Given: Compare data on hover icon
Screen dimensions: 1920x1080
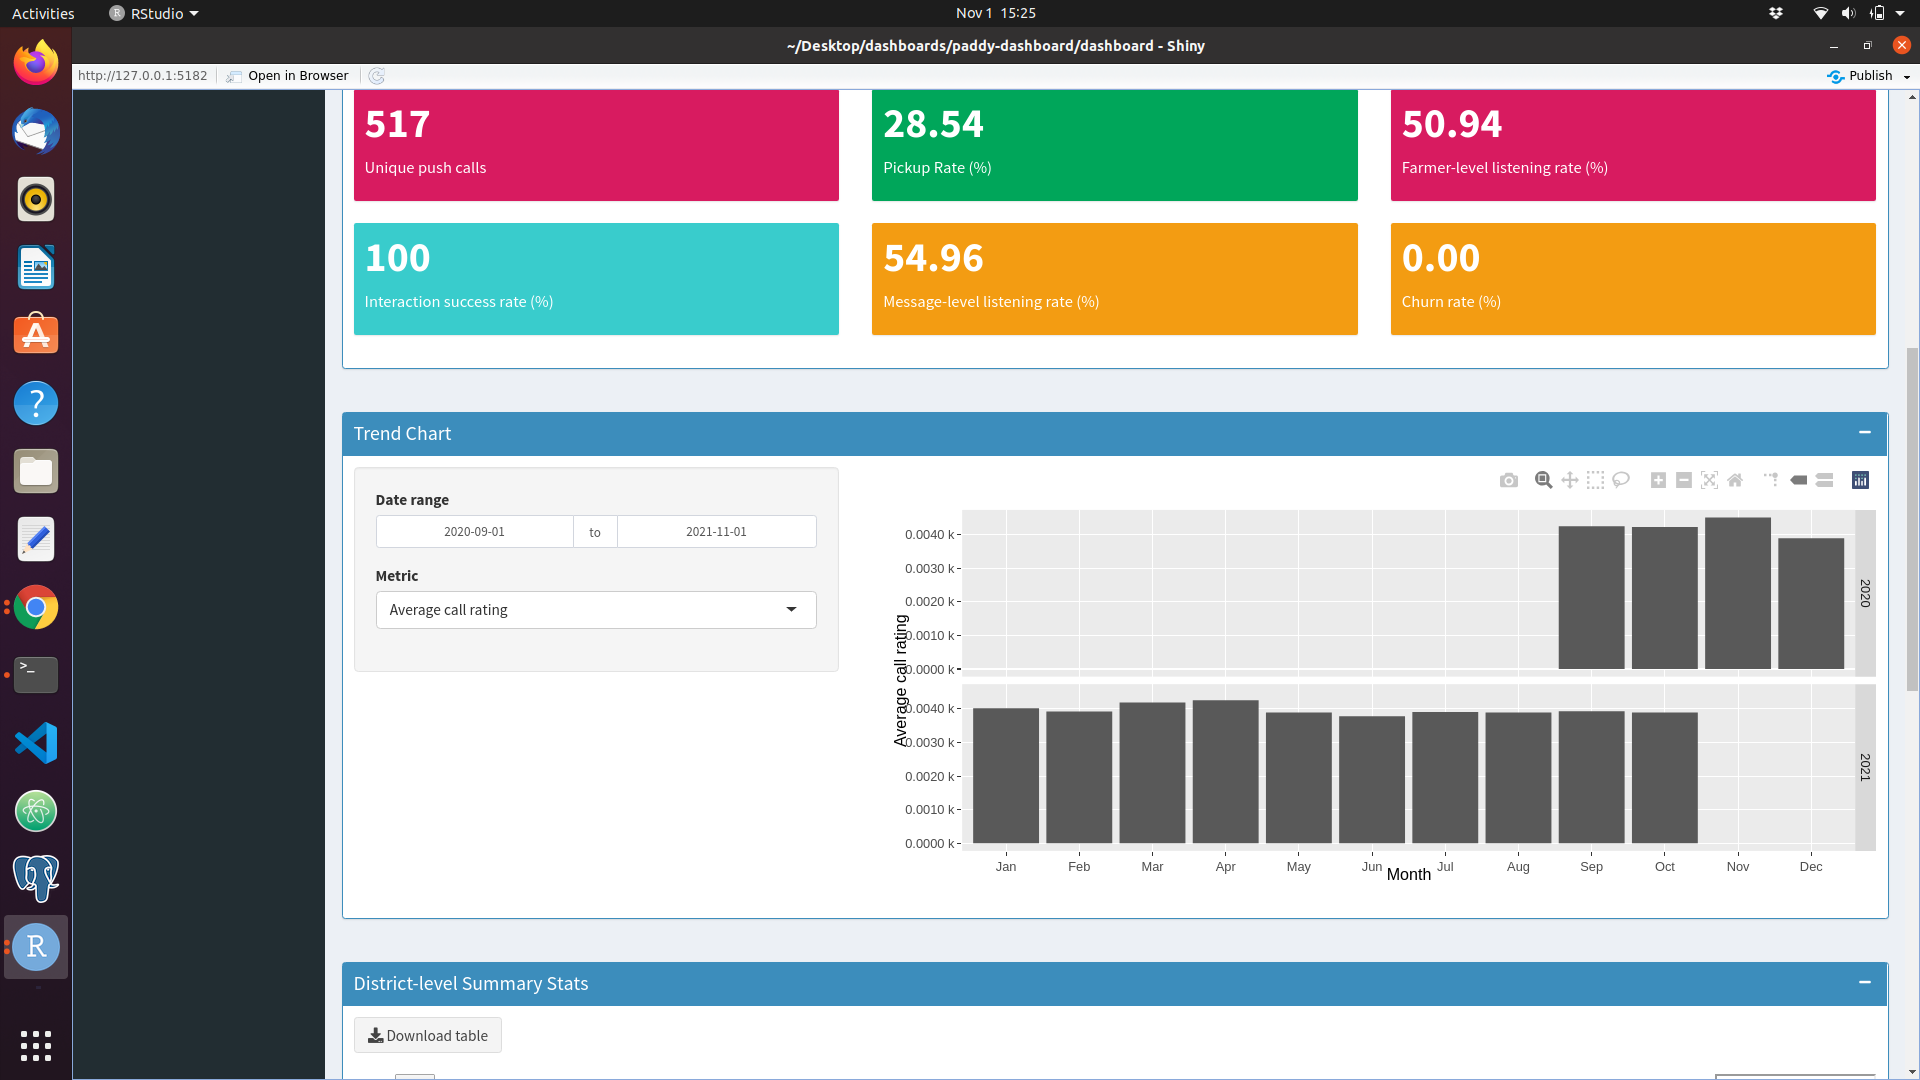Looking at the screenshot, I should [1824, 481].
